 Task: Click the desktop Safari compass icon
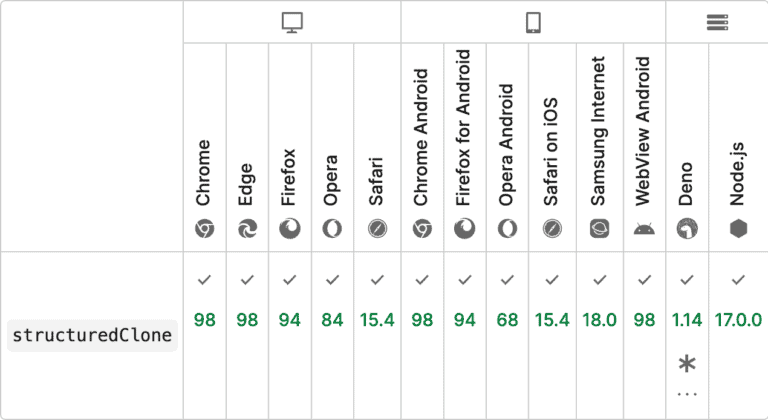[x=377, y=229]
